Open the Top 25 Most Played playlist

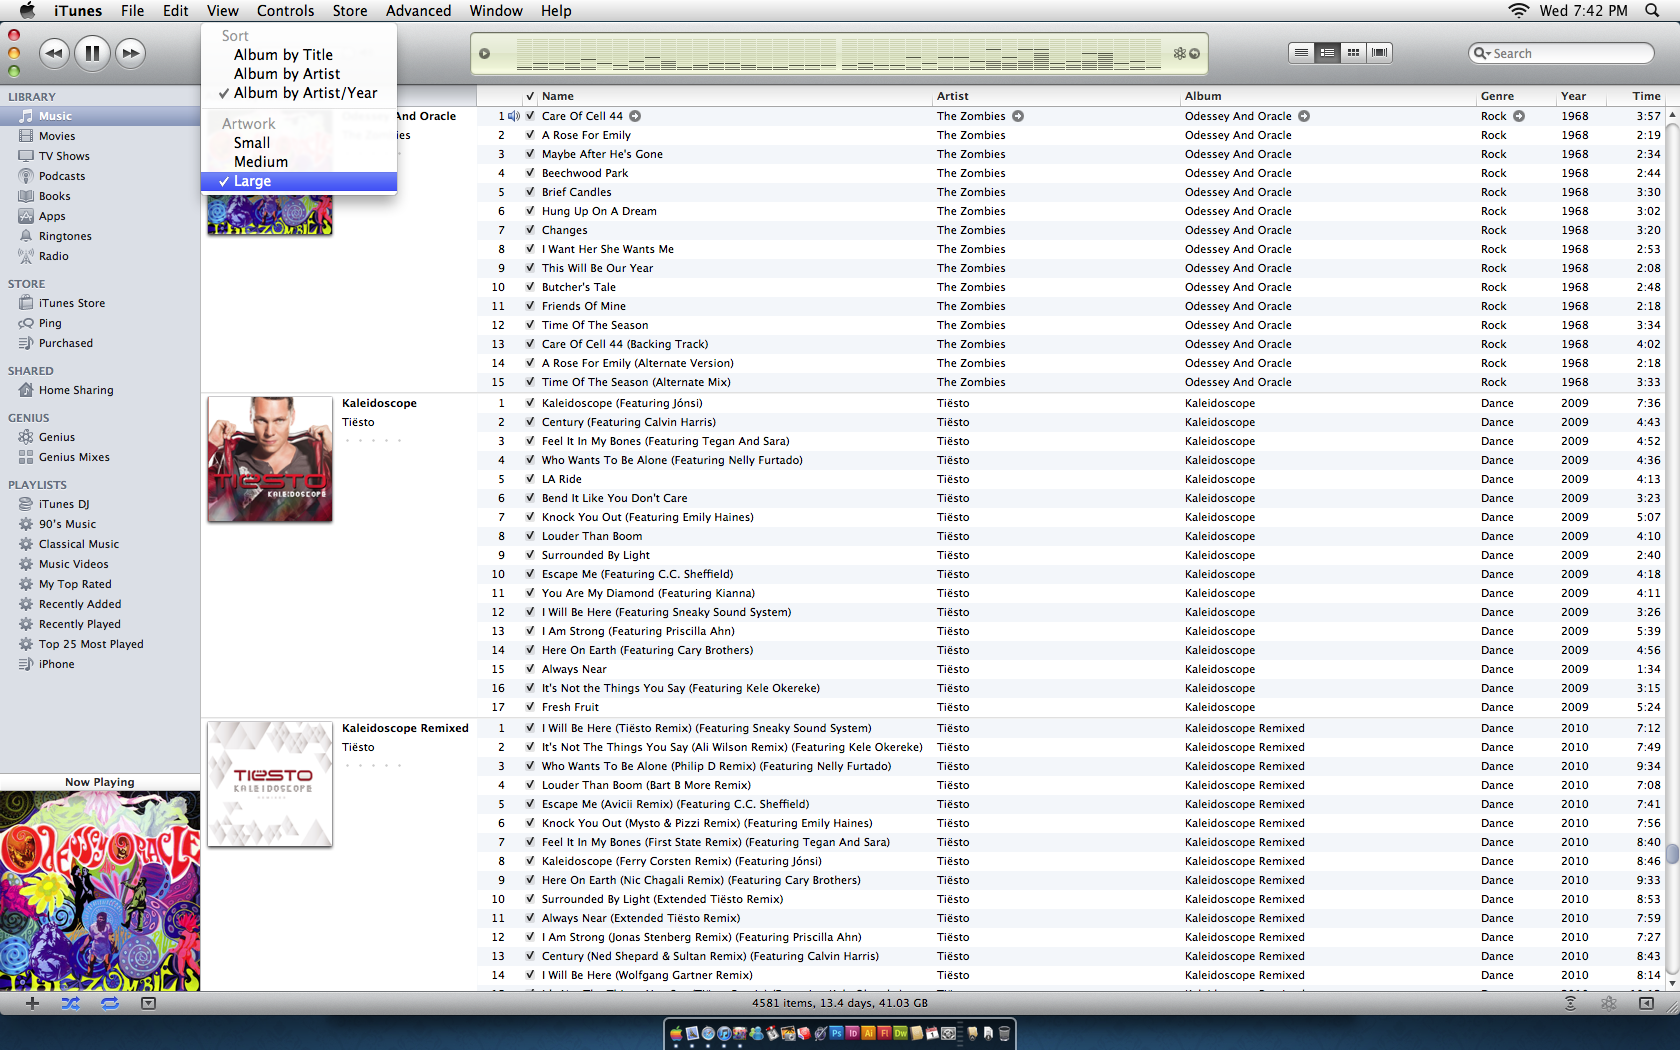(x=91, y=644)
